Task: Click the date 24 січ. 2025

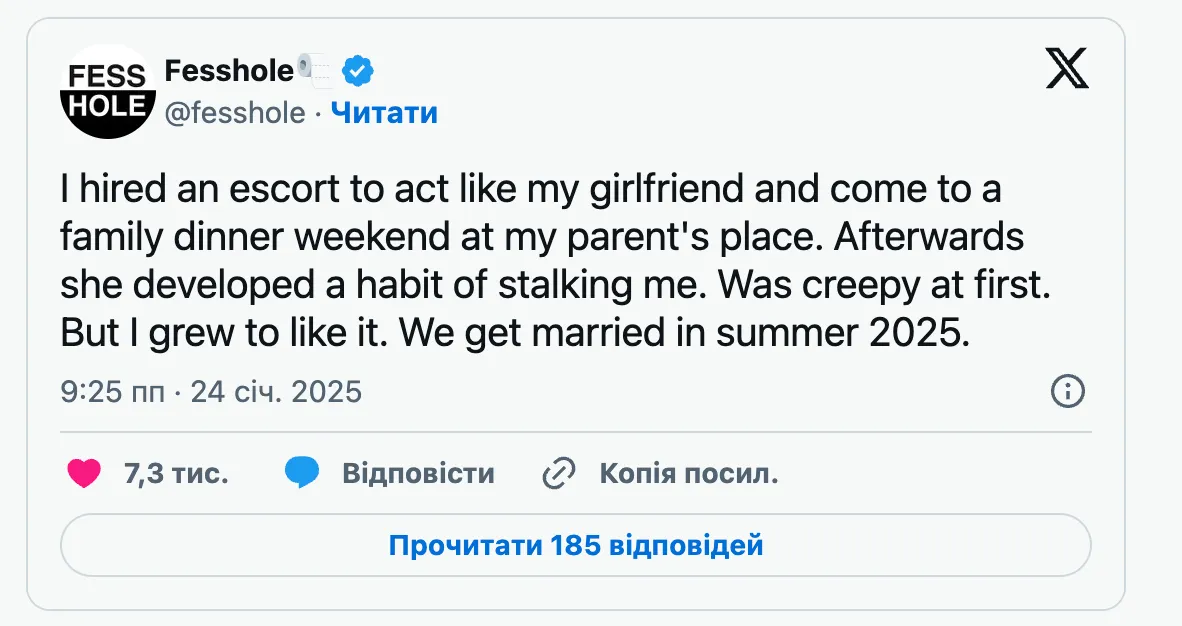Action: point(275,392)
